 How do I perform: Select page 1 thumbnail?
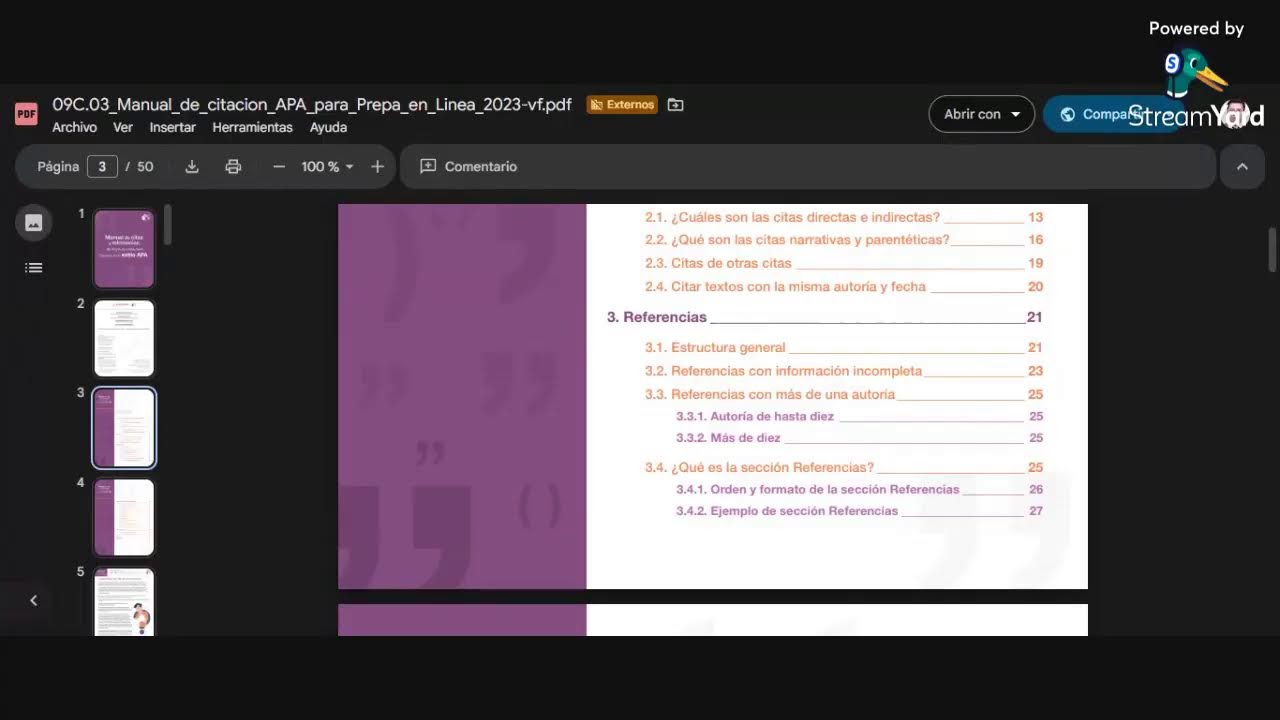124,249
